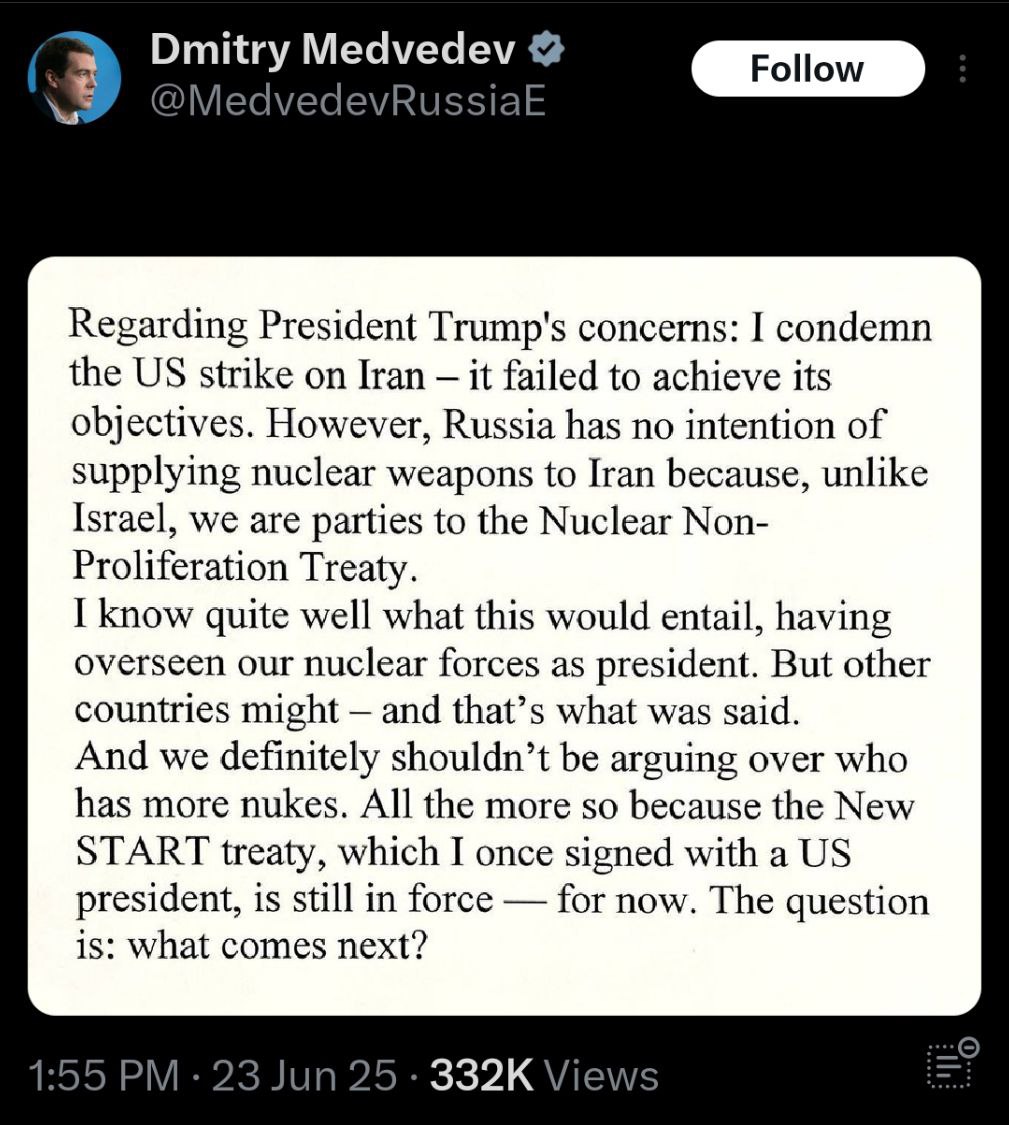Click the 'Regarding President Trump's concerns' line
Screen dimensions: 1009x1125
click(500, 327)
